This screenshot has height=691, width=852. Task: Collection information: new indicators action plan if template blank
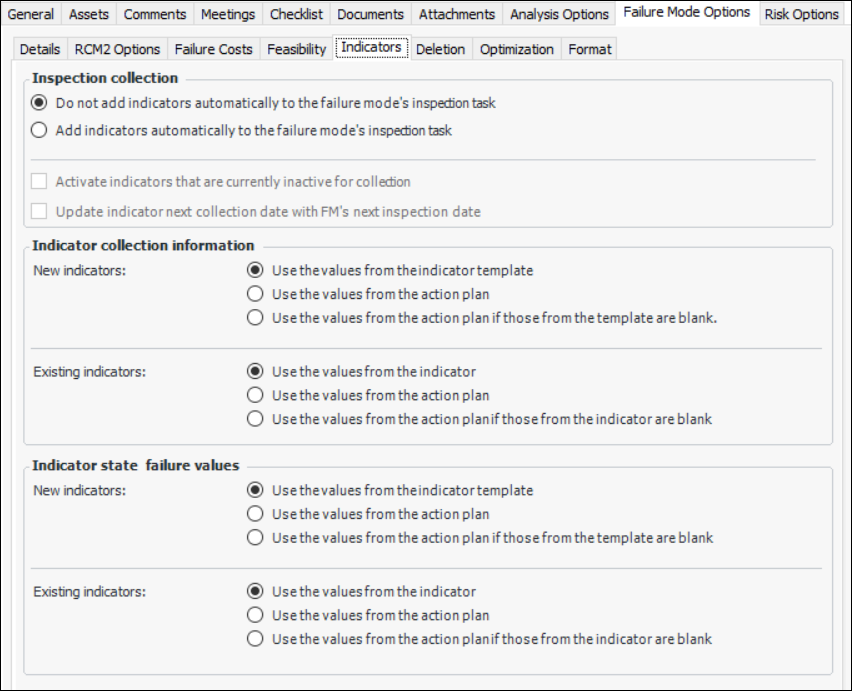(256, 318)
